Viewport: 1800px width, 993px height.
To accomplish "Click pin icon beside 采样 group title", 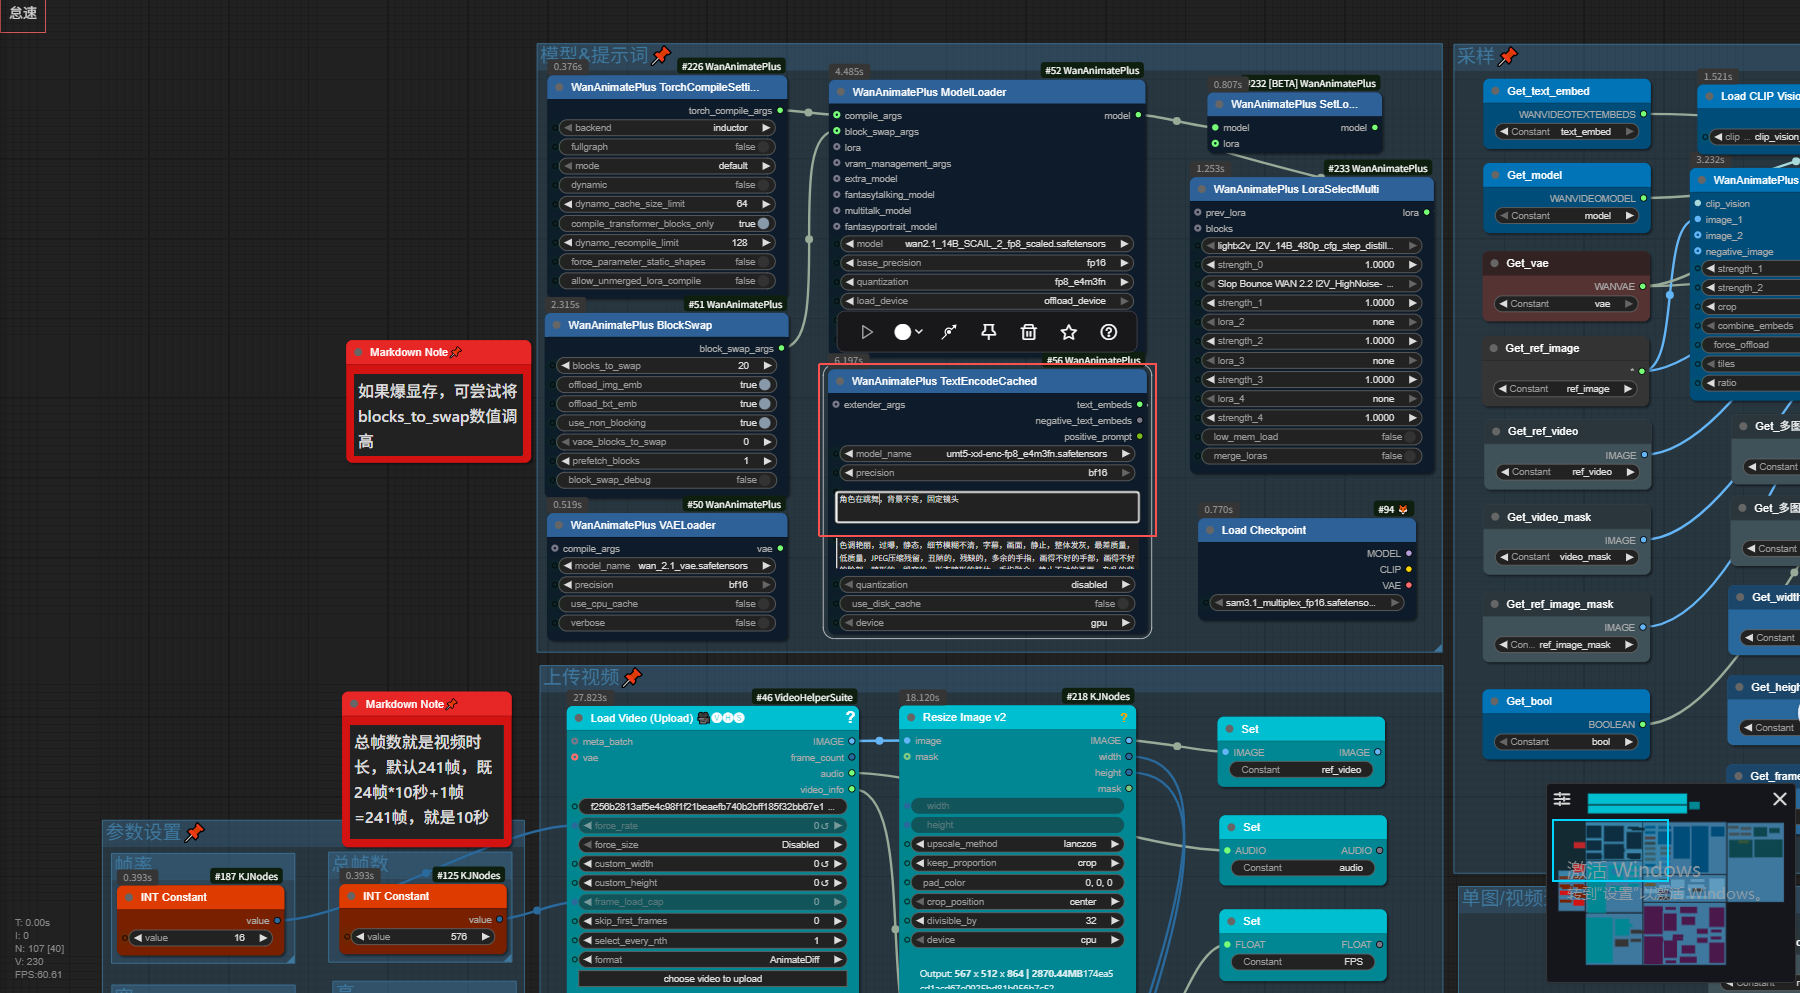I will [x=1508, y=57].
